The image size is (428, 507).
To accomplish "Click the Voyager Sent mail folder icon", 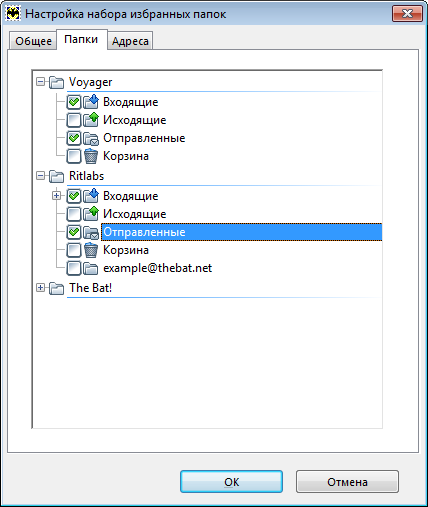I will tap(91, 138).
